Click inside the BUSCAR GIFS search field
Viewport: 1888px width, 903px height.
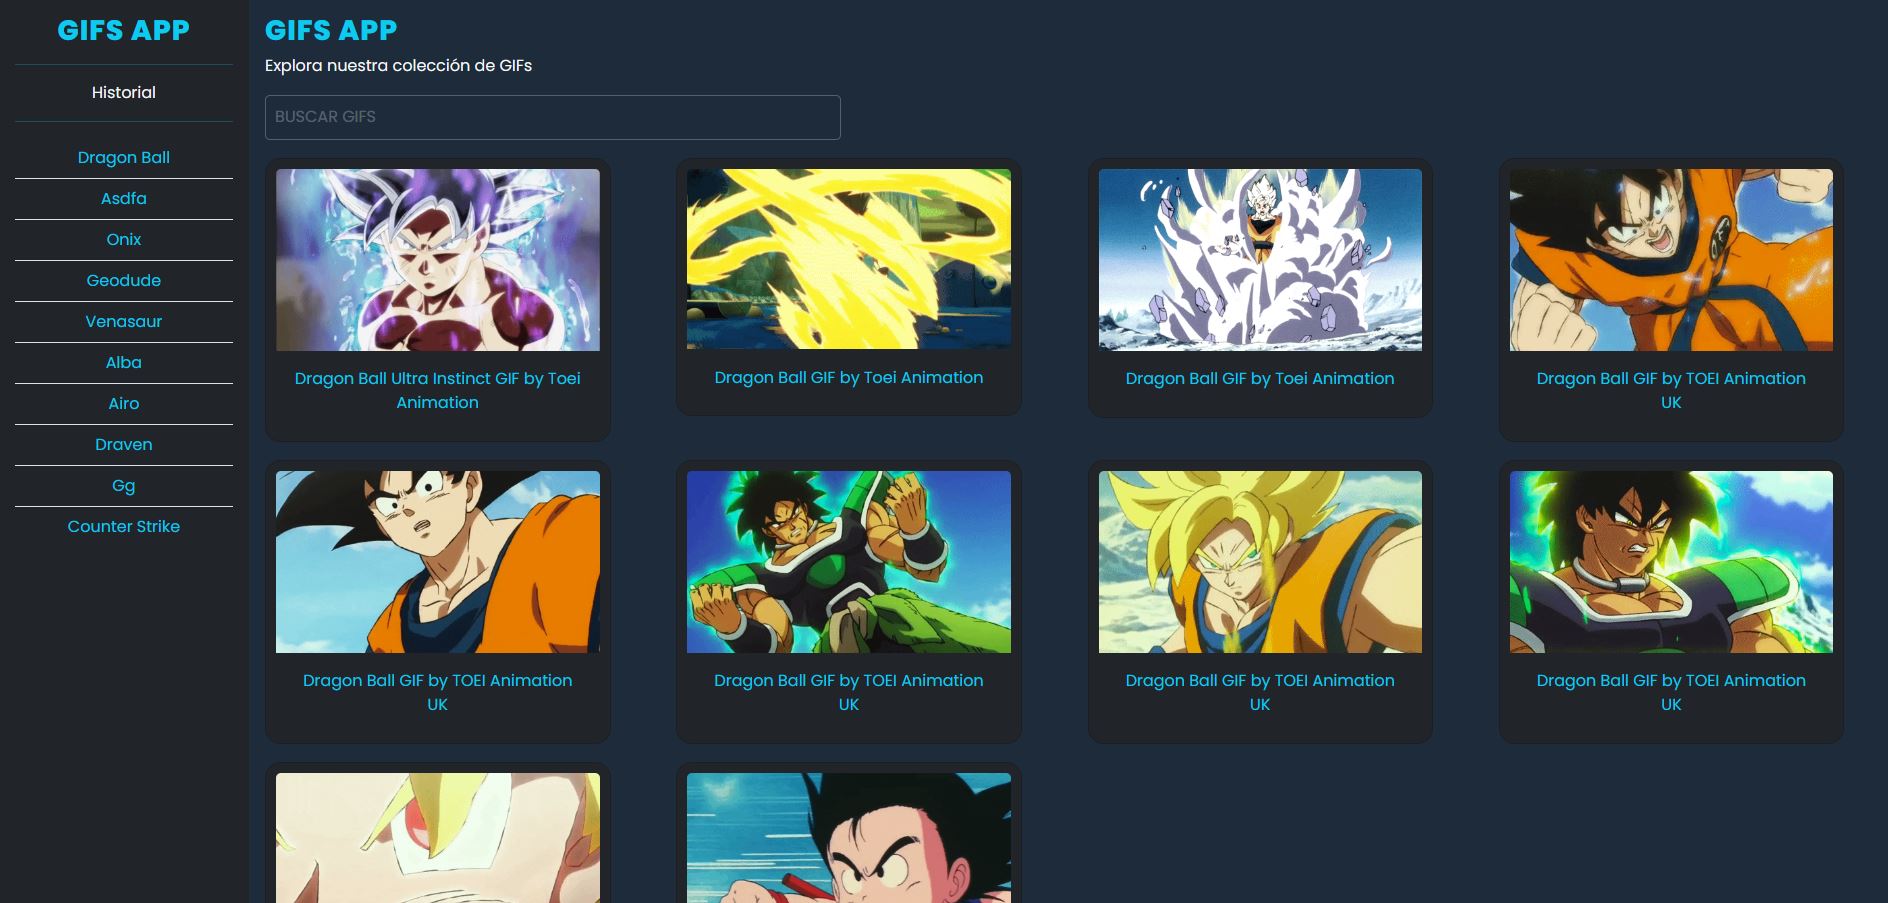pos(551,117)
